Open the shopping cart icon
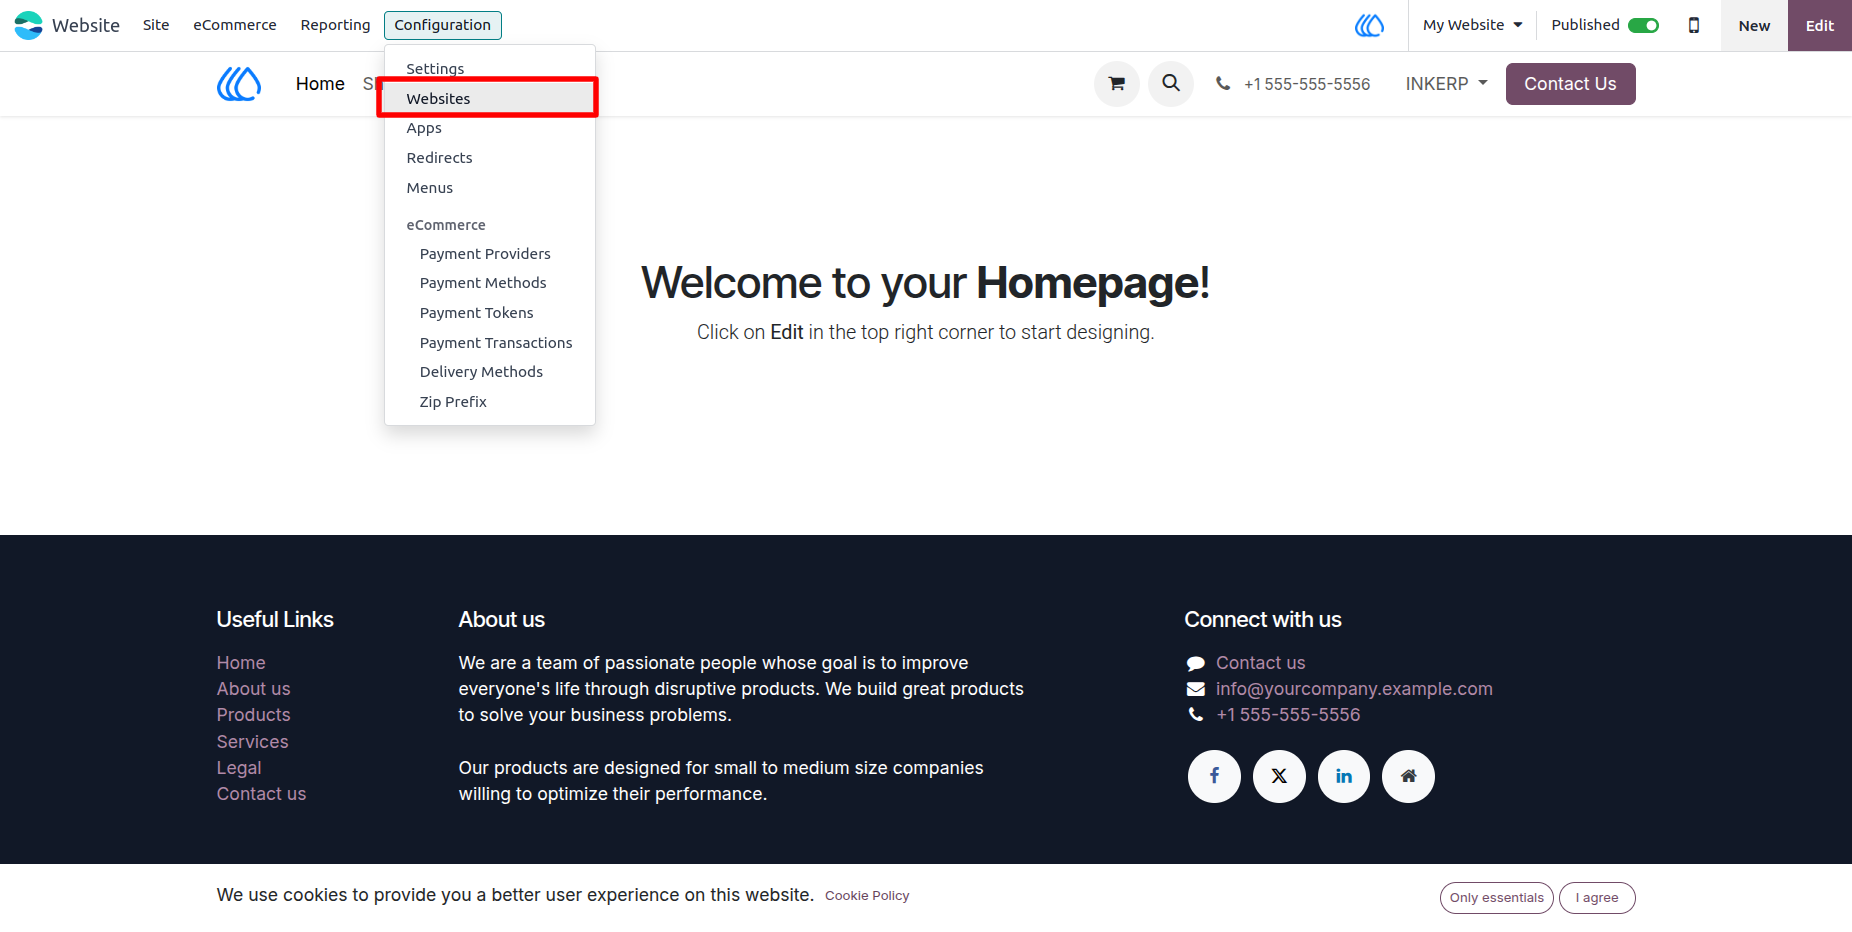 (x=1117, y=84)
